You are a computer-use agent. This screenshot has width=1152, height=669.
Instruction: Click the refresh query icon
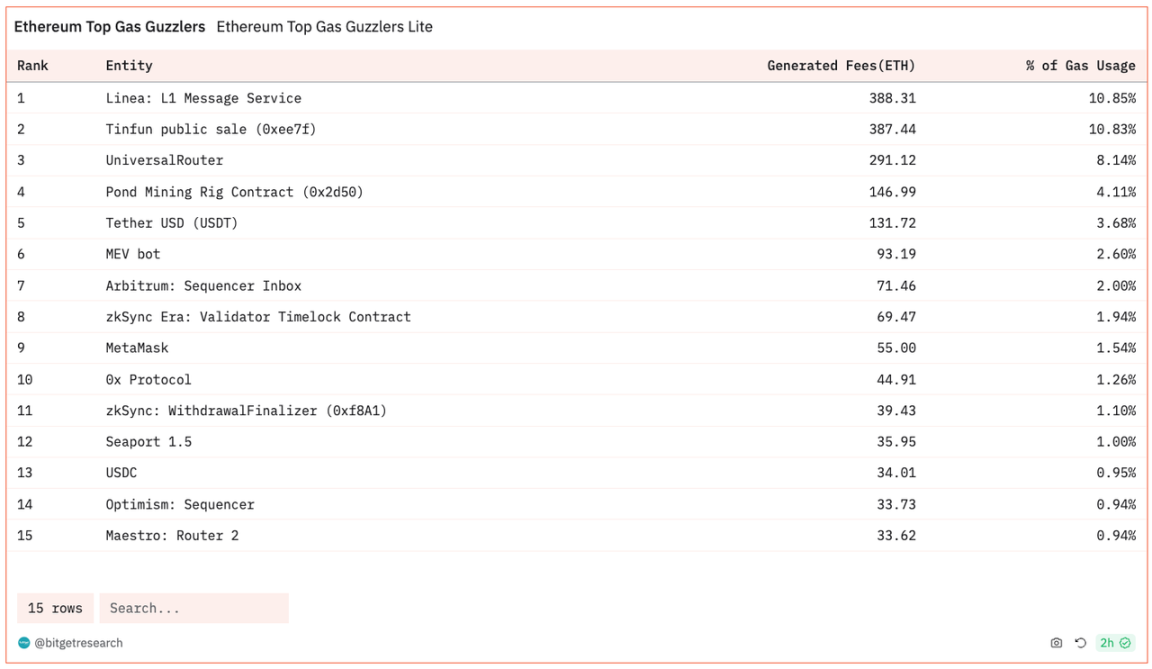point(1080,643)
